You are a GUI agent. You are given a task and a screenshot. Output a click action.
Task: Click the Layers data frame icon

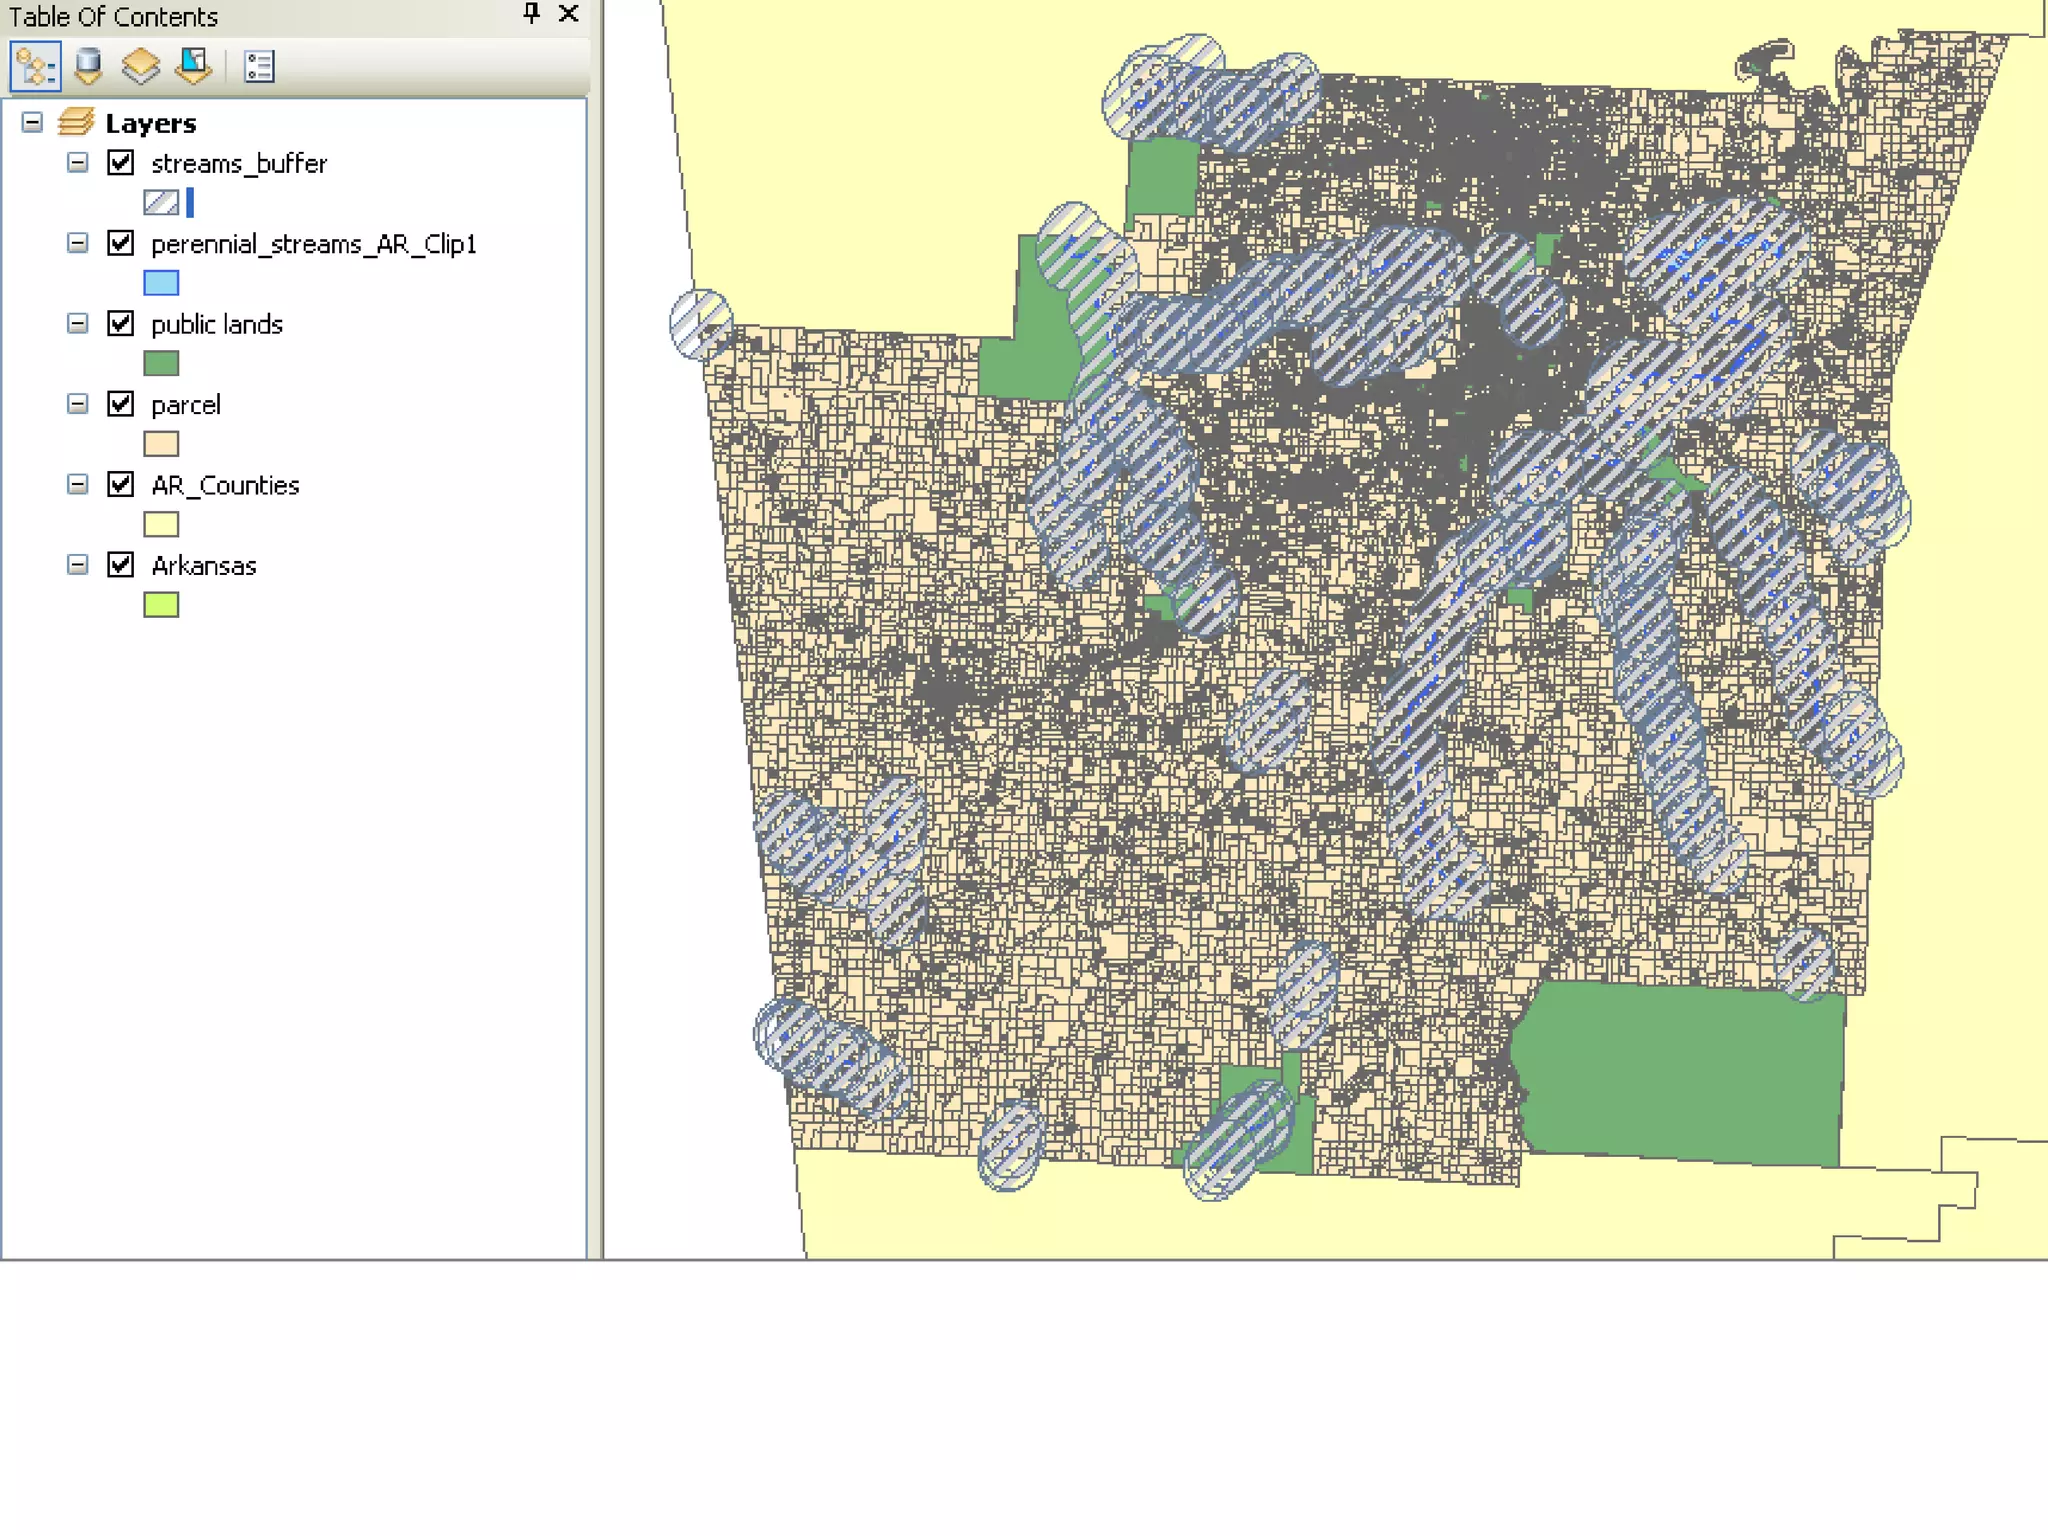tap(76, 123)
